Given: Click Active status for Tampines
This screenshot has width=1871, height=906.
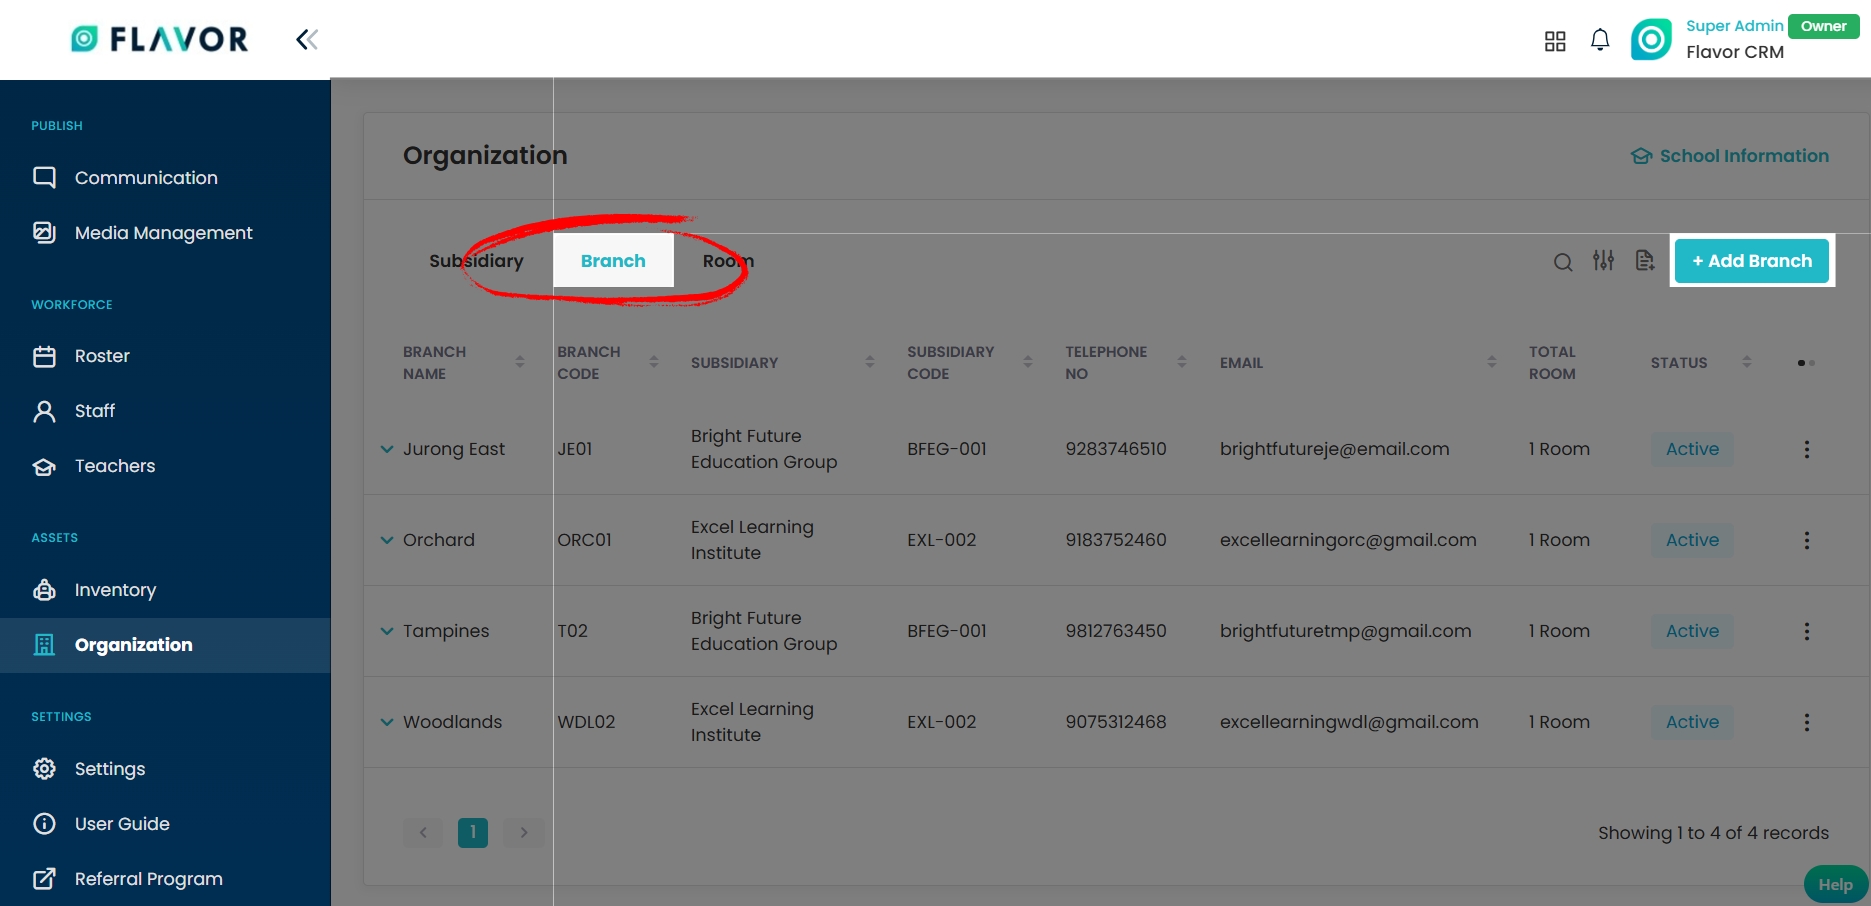Looking at the screenshot, I should pos(1692,632).
